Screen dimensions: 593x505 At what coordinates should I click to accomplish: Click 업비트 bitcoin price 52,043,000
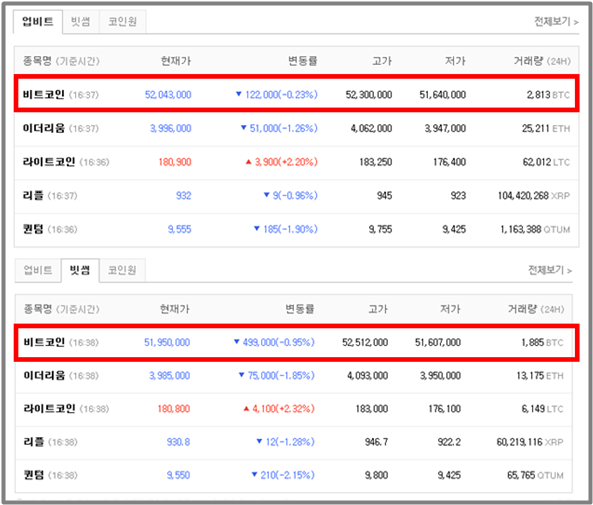[x=168, y=95]
